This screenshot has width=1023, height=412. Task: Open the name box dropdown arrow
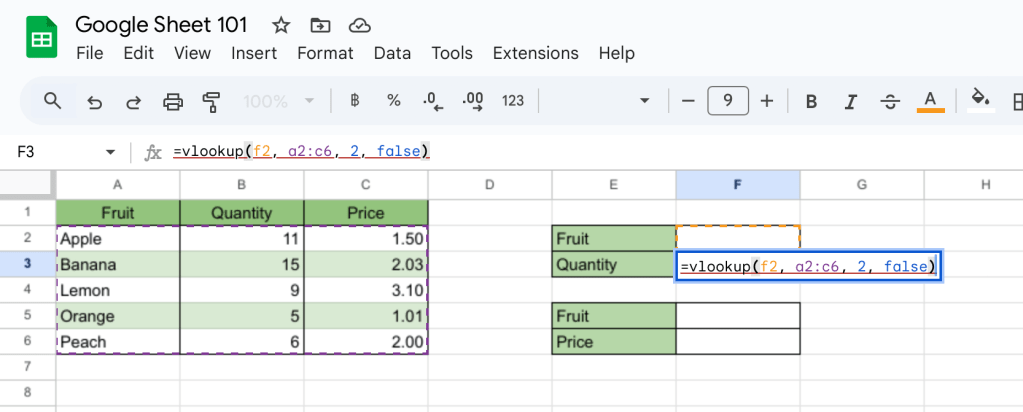(110, 152)
